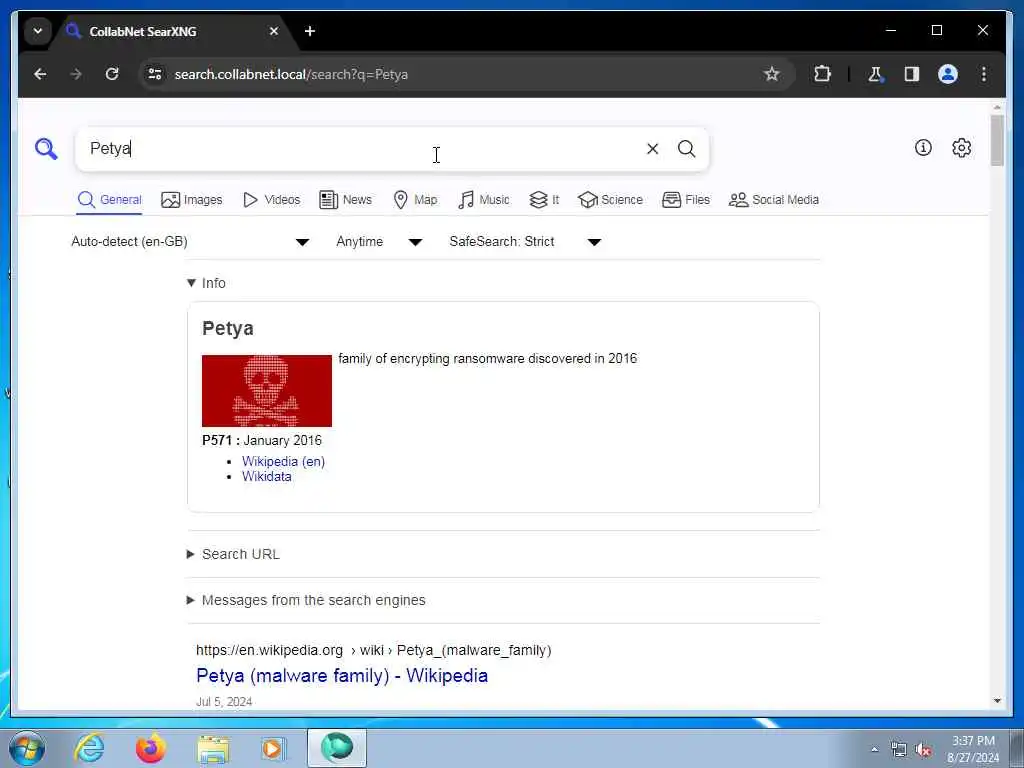Screen dimensions: 1024x768
Task: Click the volume muted tray icon
Action: point(923,750)
